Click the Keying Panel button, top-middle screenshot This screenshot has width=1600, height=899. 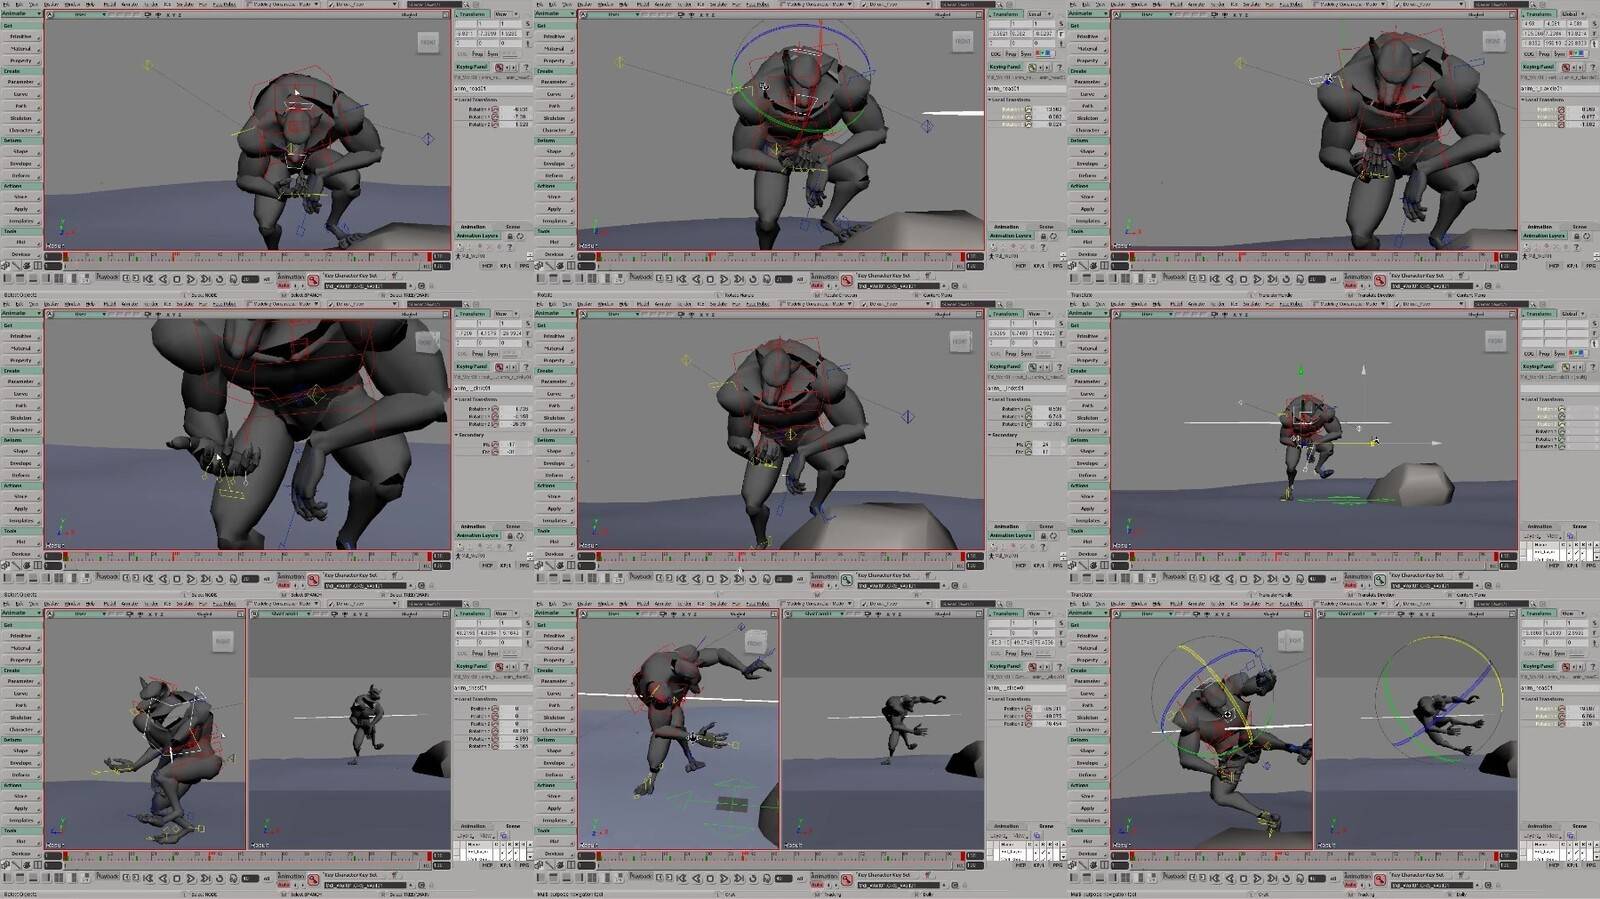pyautogui.click(x=1004, y=67)
